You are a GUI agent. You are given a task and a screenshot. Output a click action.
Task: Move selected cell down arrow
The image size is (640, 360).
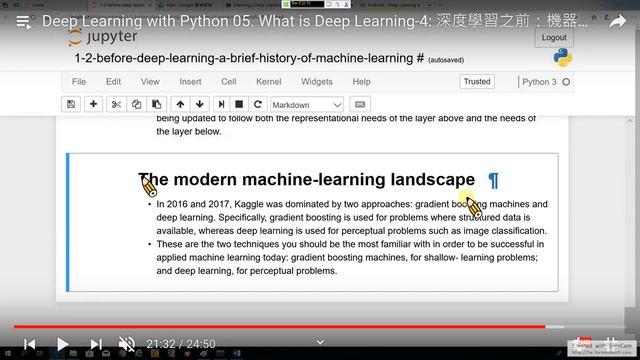pos(200,104)
